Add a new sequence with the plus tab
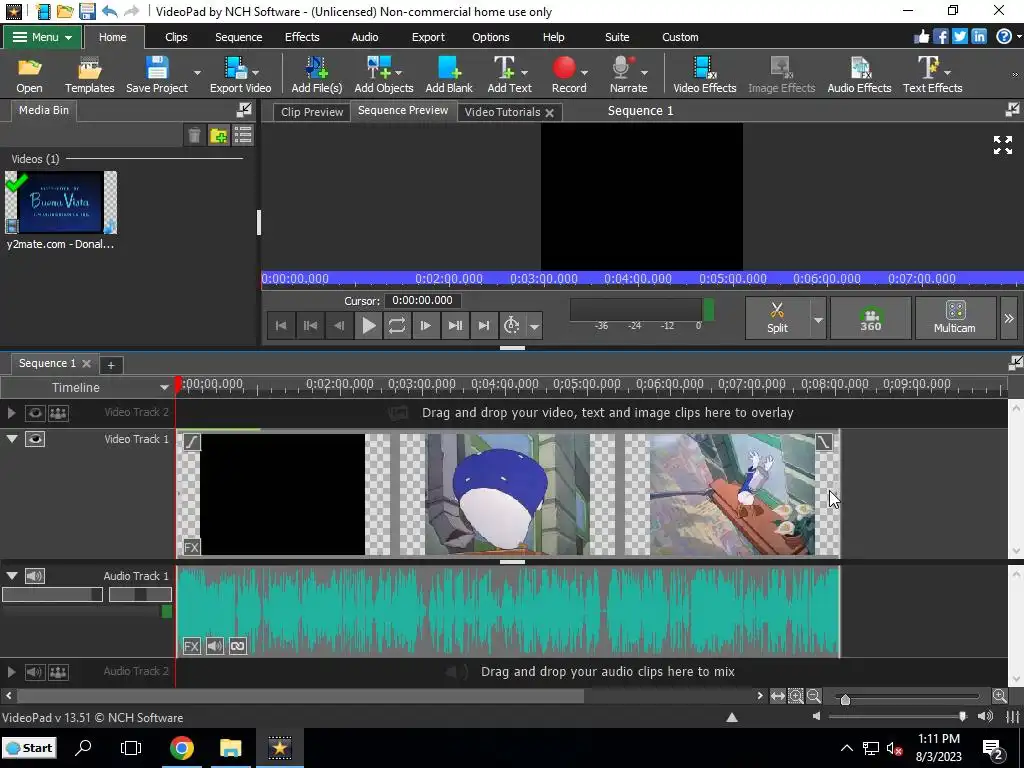This screenshot has height=768, width=1024. (x=110, y=365)
